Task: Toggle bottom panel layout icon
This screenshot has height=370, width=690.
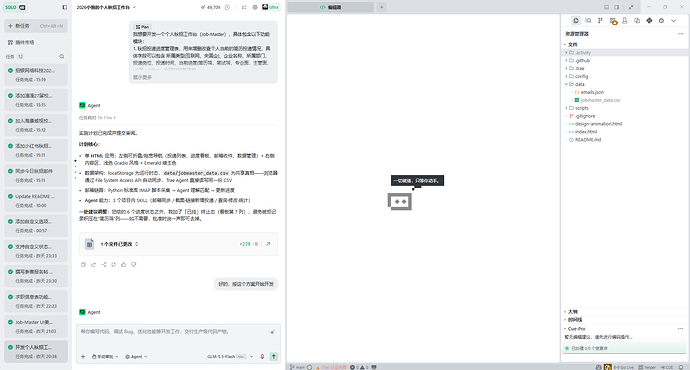Action: 606,7
